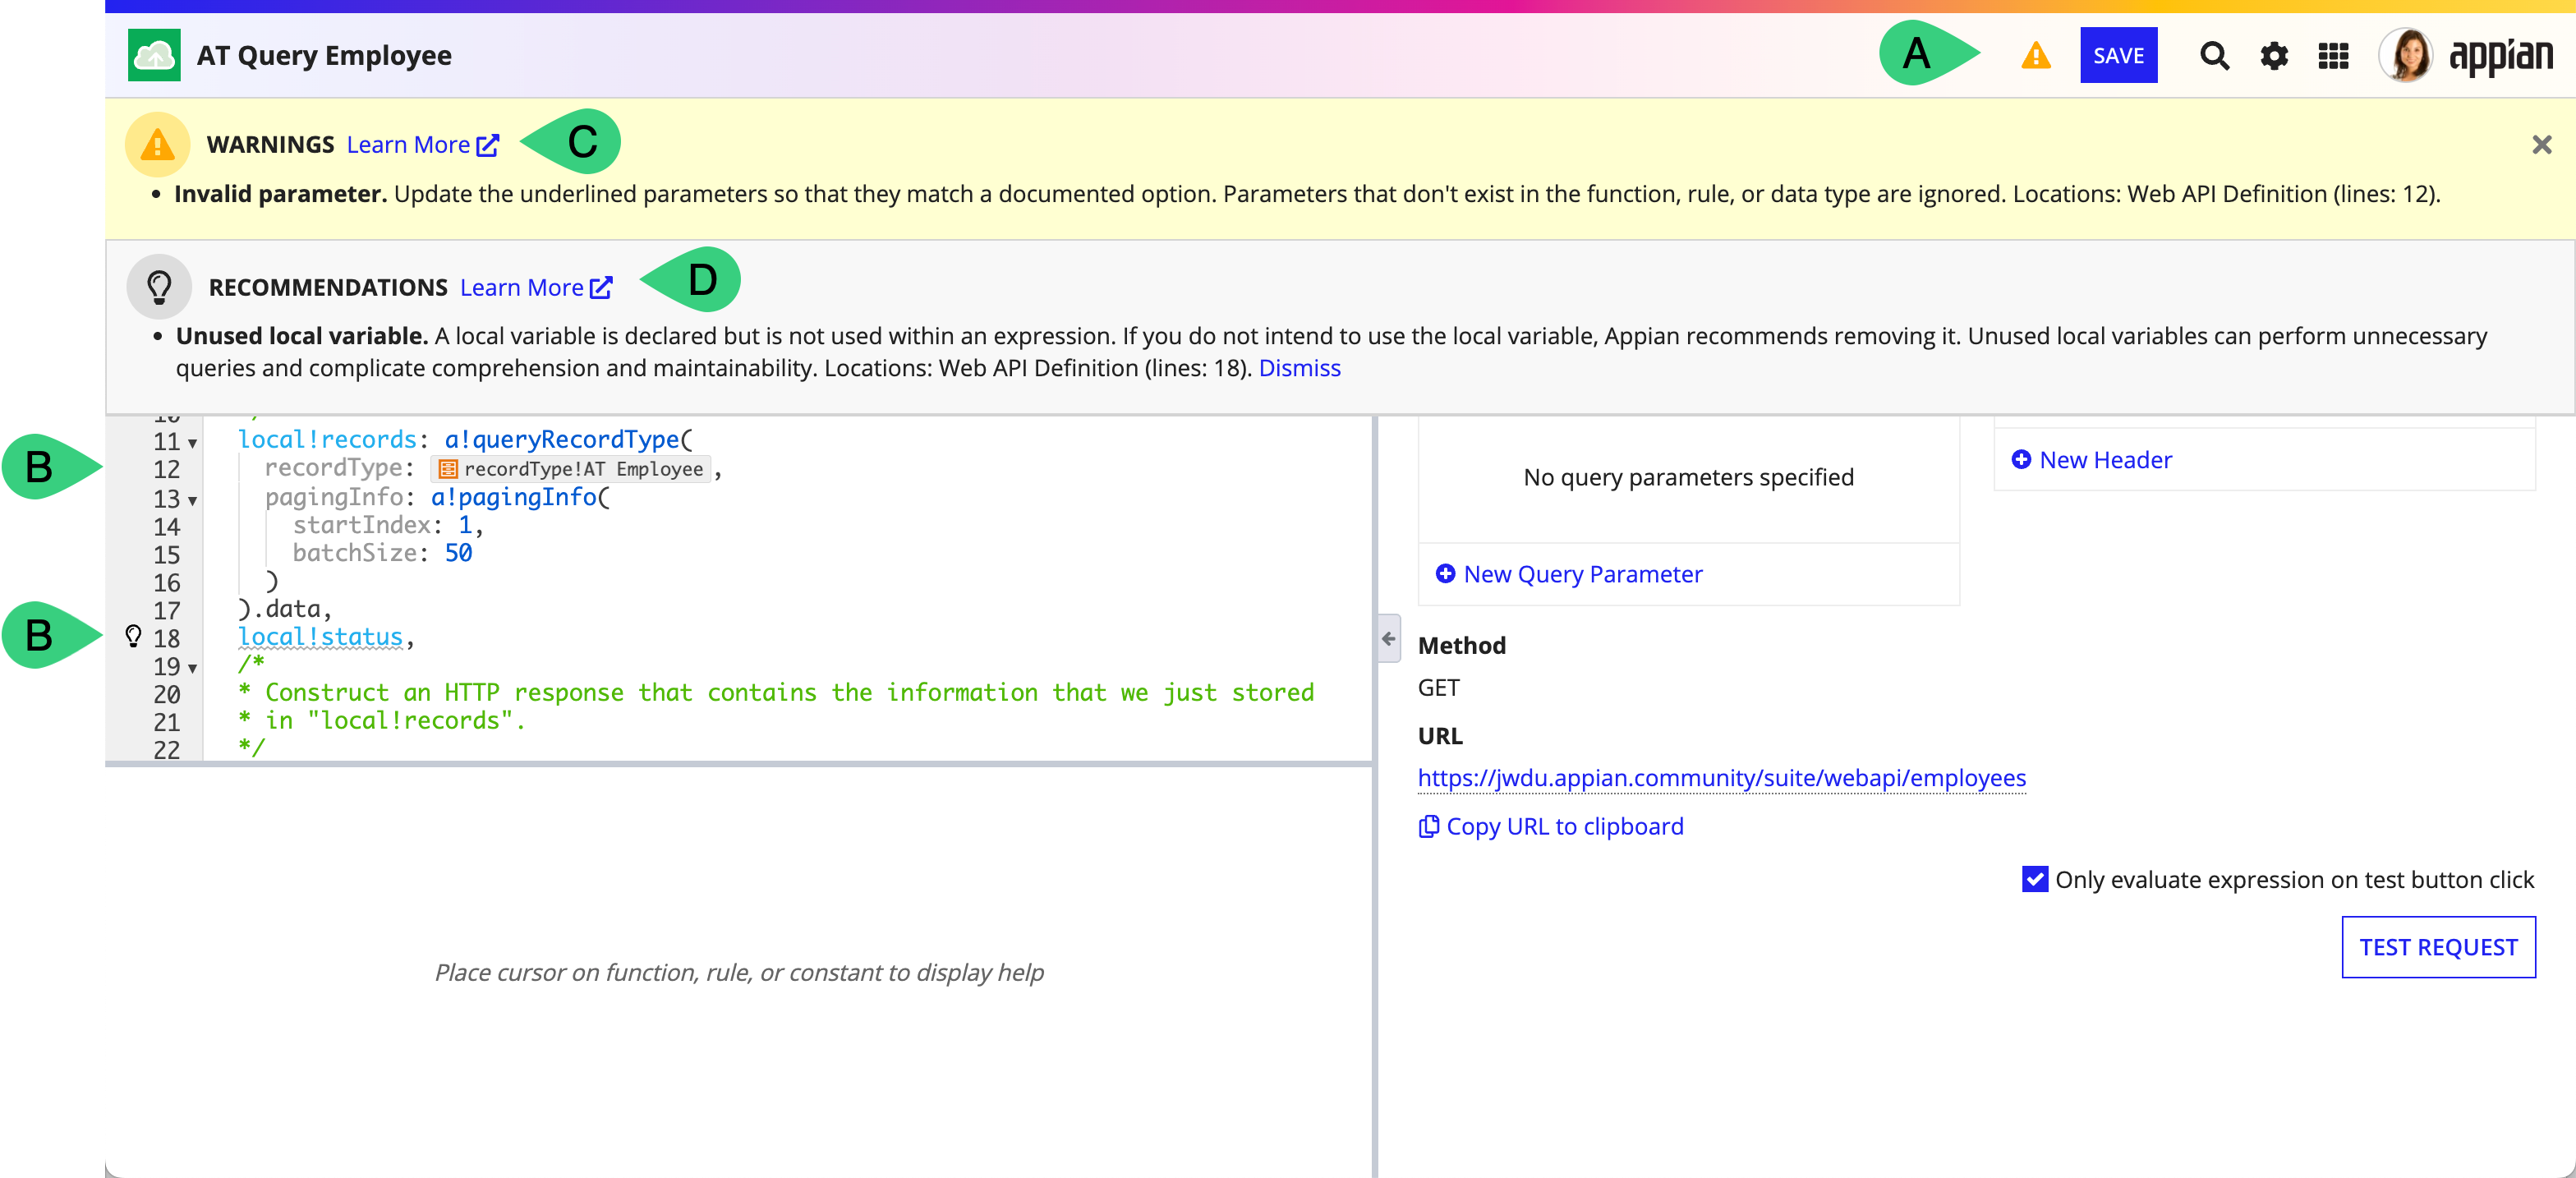Click the AT Query Employee title
Screen dimensions: 2576x1178
[324, 56]
